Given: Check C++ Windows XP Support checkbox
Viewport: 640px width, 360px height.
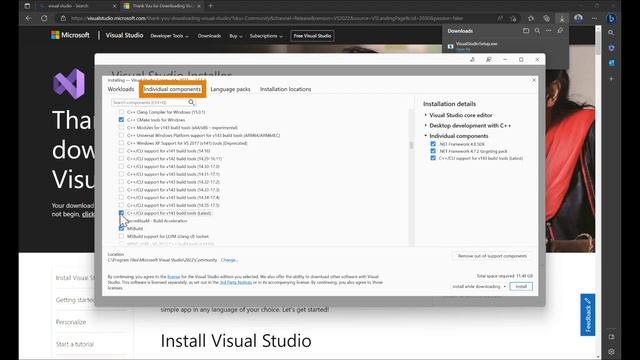Looking at the screenshot, I should click(x=121, y=143).
